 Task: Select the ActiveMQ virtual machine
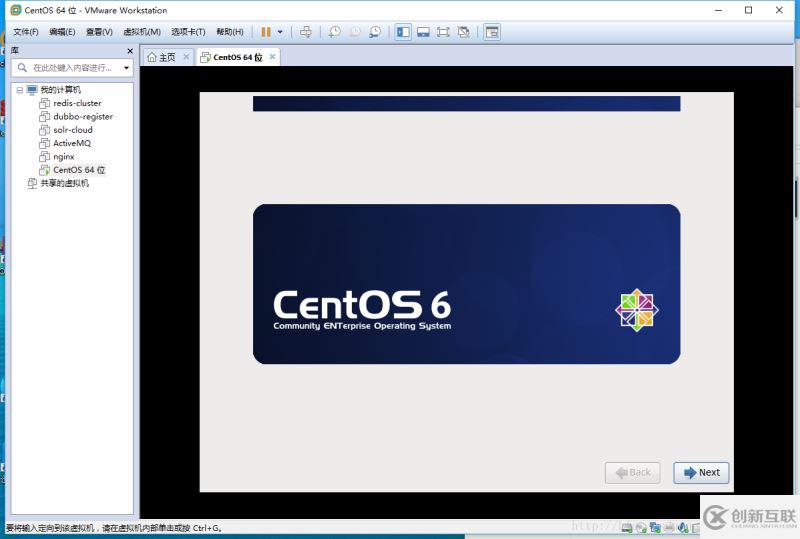(x=71, y=143)
